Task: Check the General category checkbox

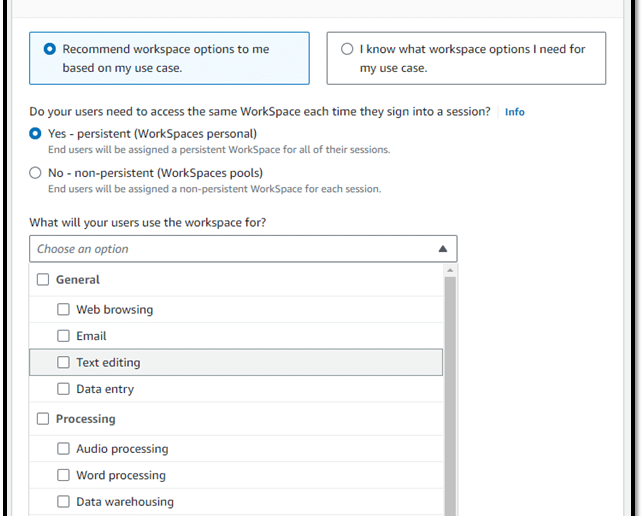Action: [43, 280]
